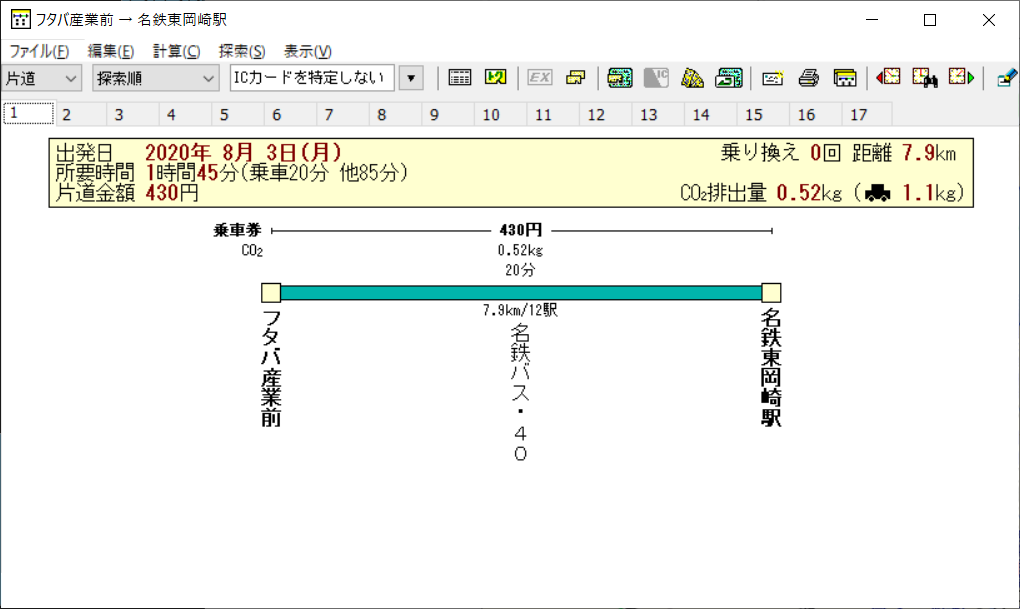Click the CO₂排出量 0.52kg value
The image size is (1020, 609).
pyautogui.click(x=760, y=193)
